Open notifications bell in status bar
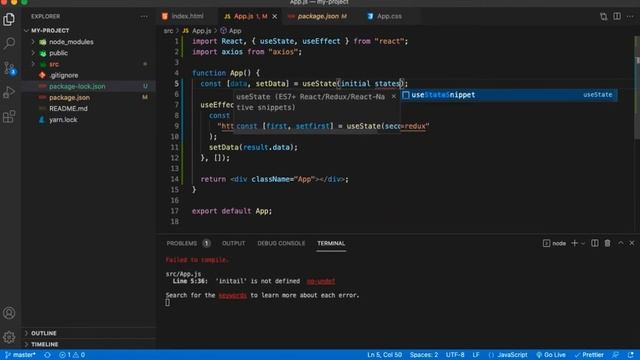The width and height of the screenshot is (640, 360). click(x=631, y=355)
